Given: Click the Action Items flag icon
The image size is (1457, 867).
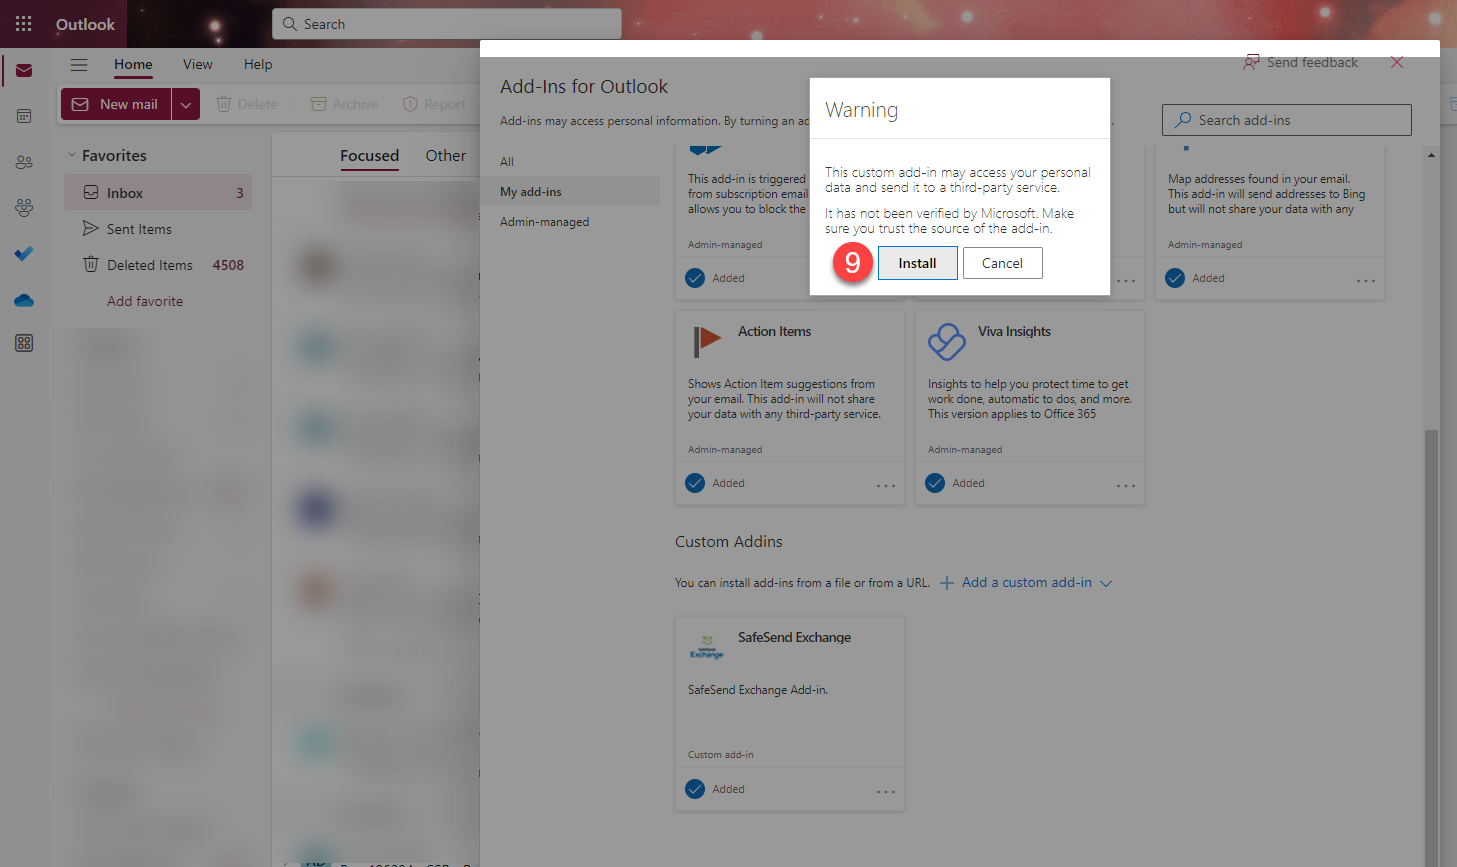Looking at the screenshot, I should tap(707, 342).
